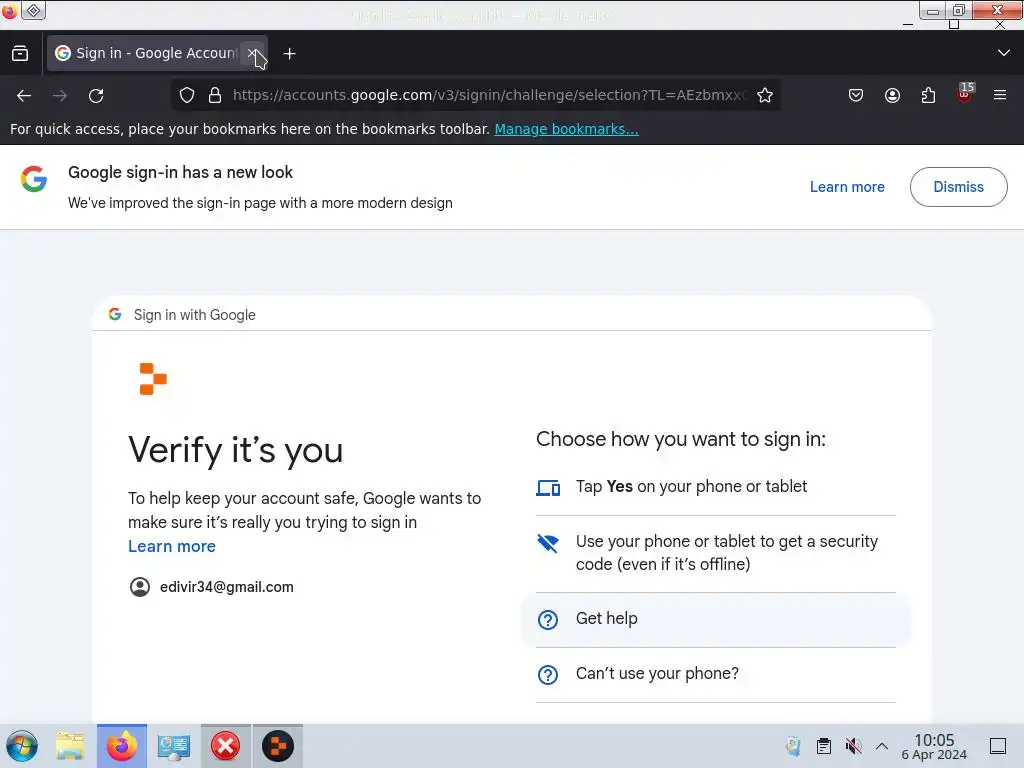The width and height of the screenshot is (1024, 768).
Task: Open the window menu diamond icon in title bar
Action: coord(33,10)
